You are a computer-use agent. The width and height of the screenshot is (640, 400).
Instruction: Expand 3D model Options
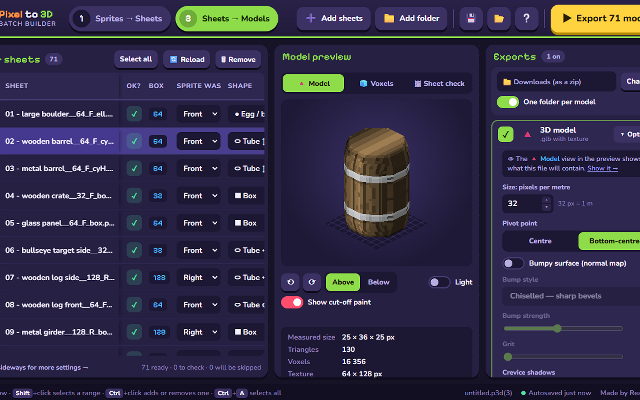pos(627,134)
